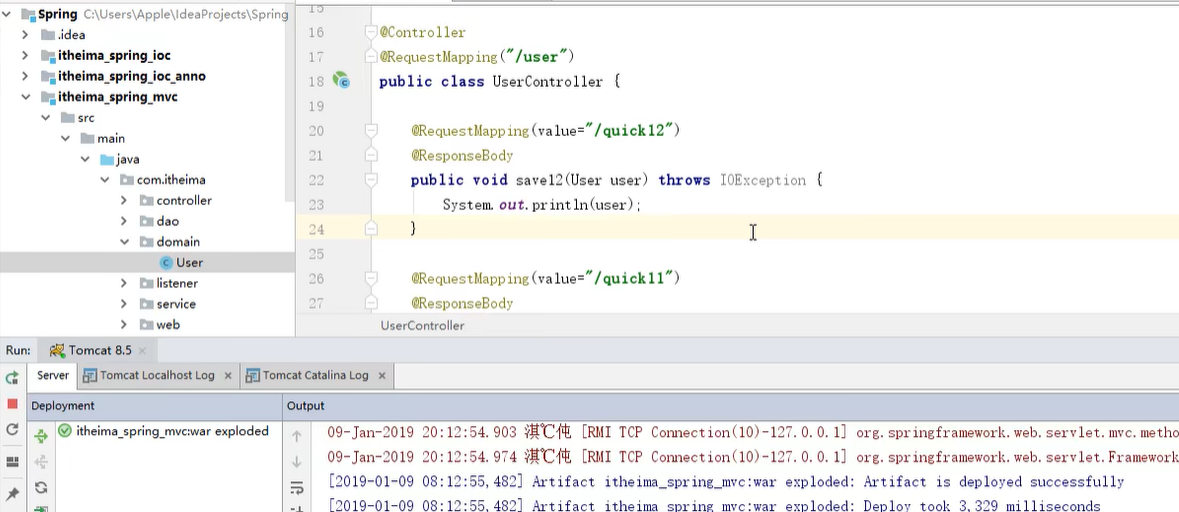This screenshot has height=512, width=1179.
Task: Select itheima_spring_mvc:war exploded deployment
Action: point(172,432)
